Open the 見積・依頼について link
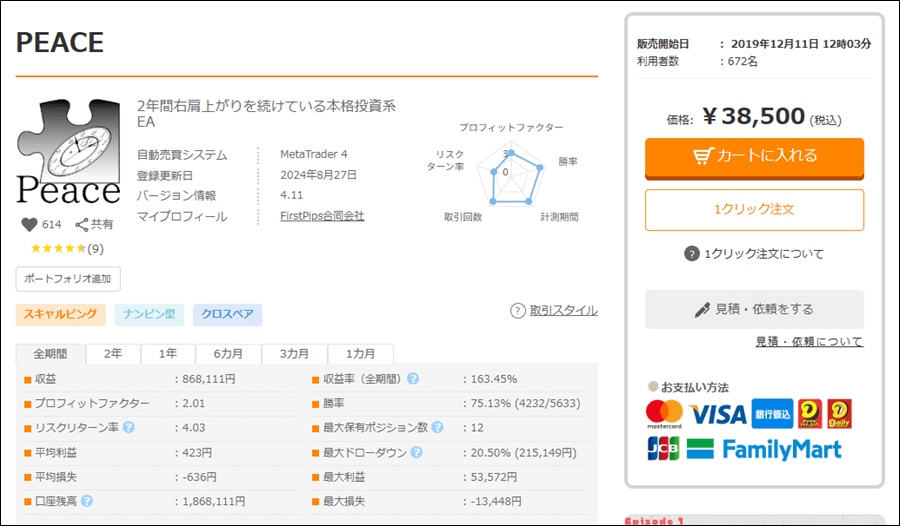The image size is (900, 526). pyautogui.click(x=809, y=342)
